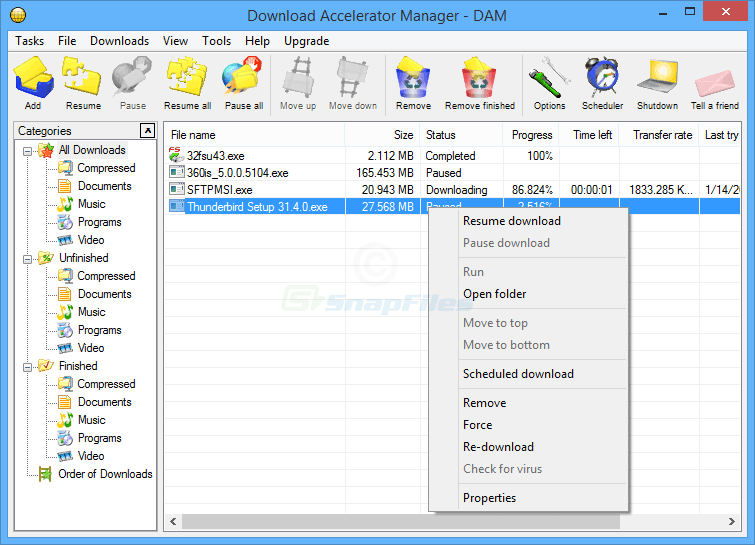Click the horizontal scrollbar thumb

pyautogui.click(x=401, y=521)
